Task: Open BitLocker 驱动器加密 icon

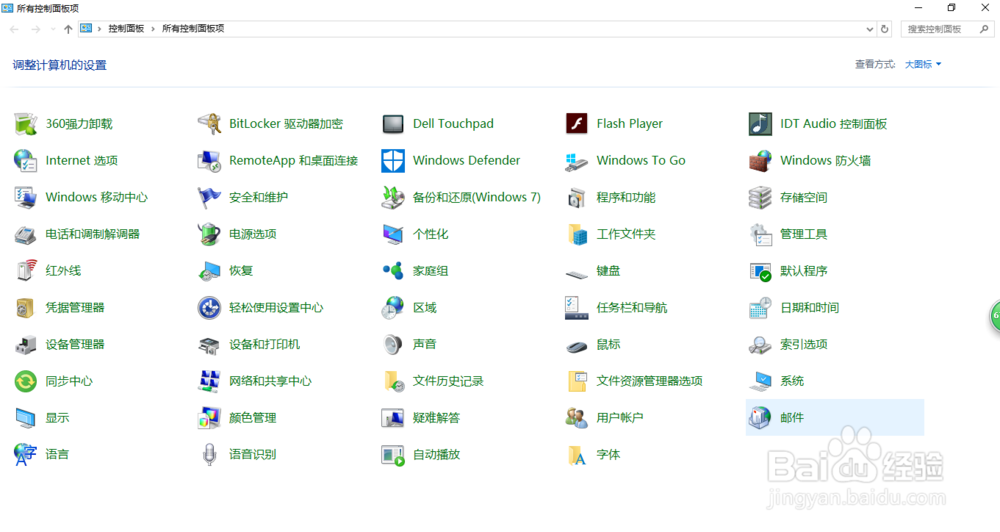Action: [209, 124]
